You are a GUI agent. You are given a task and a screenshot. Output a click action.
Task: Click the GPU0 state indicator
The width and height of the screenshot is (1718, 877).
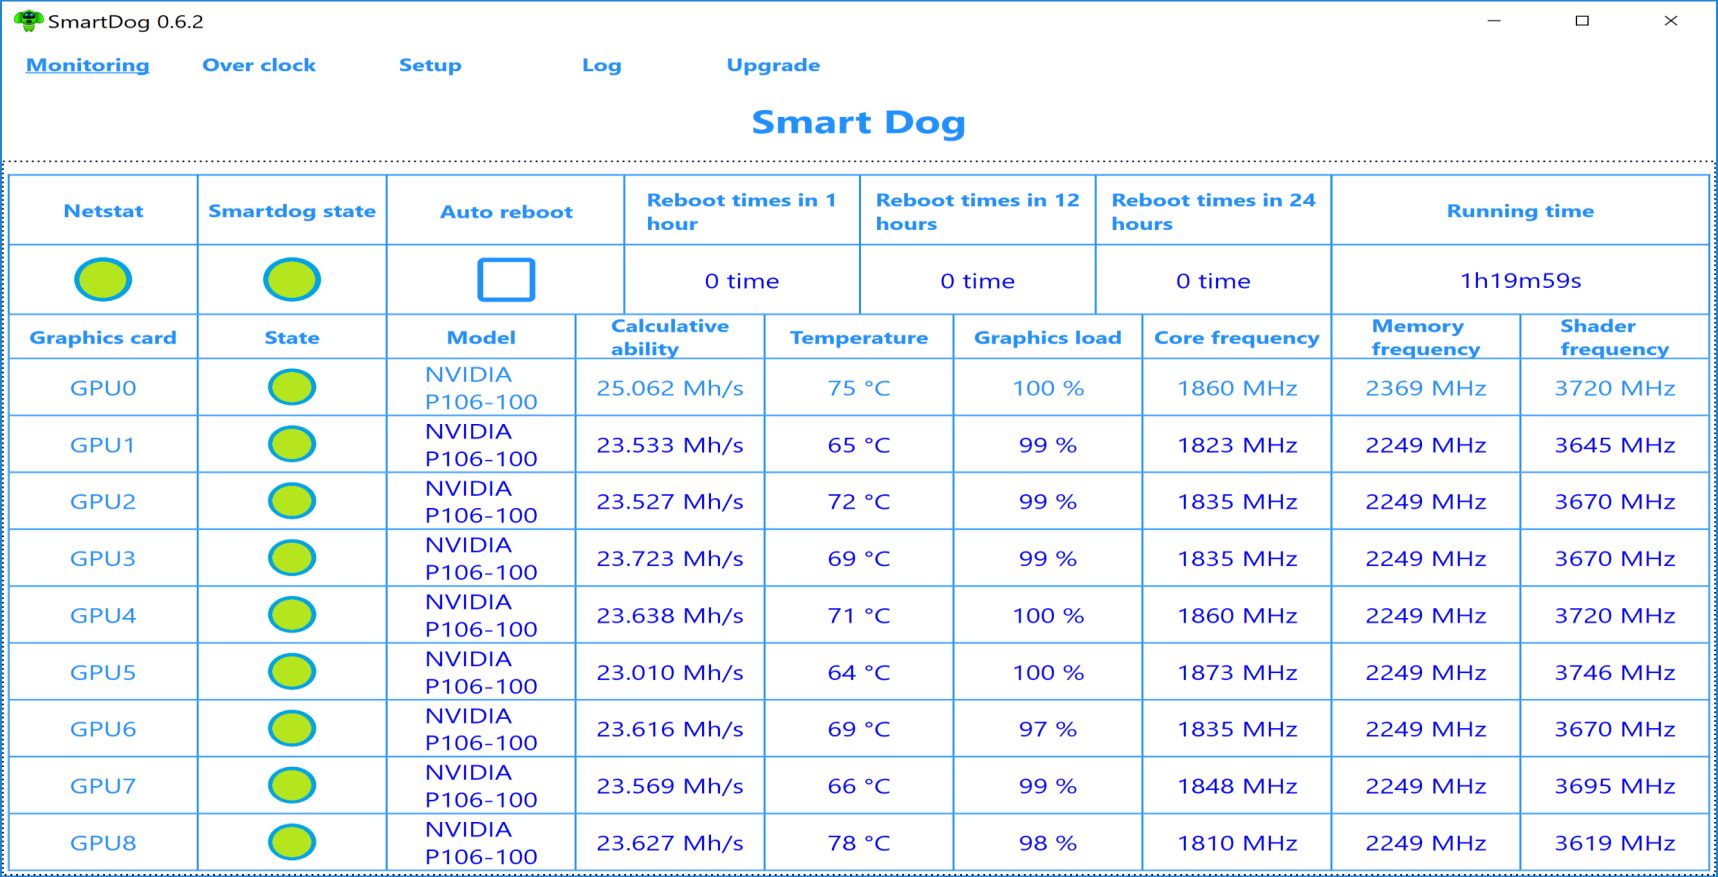[292, 387]
